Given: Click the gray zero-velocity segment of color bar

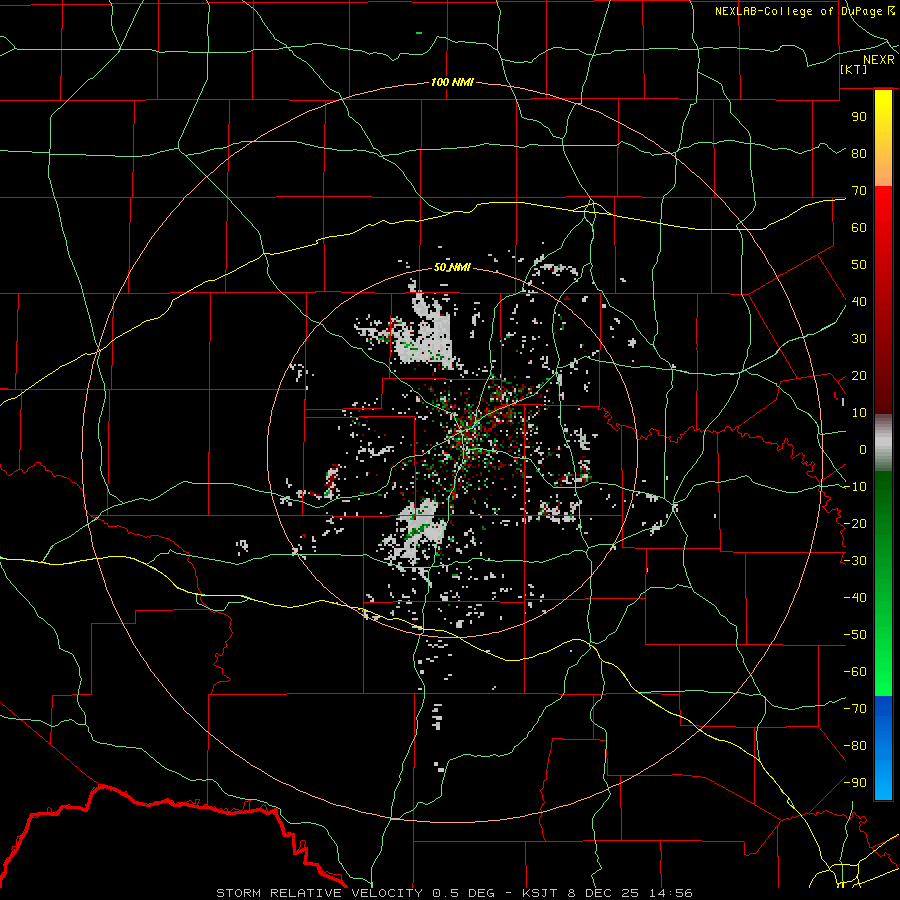Looking at the screenshot, I should point(883,443).
